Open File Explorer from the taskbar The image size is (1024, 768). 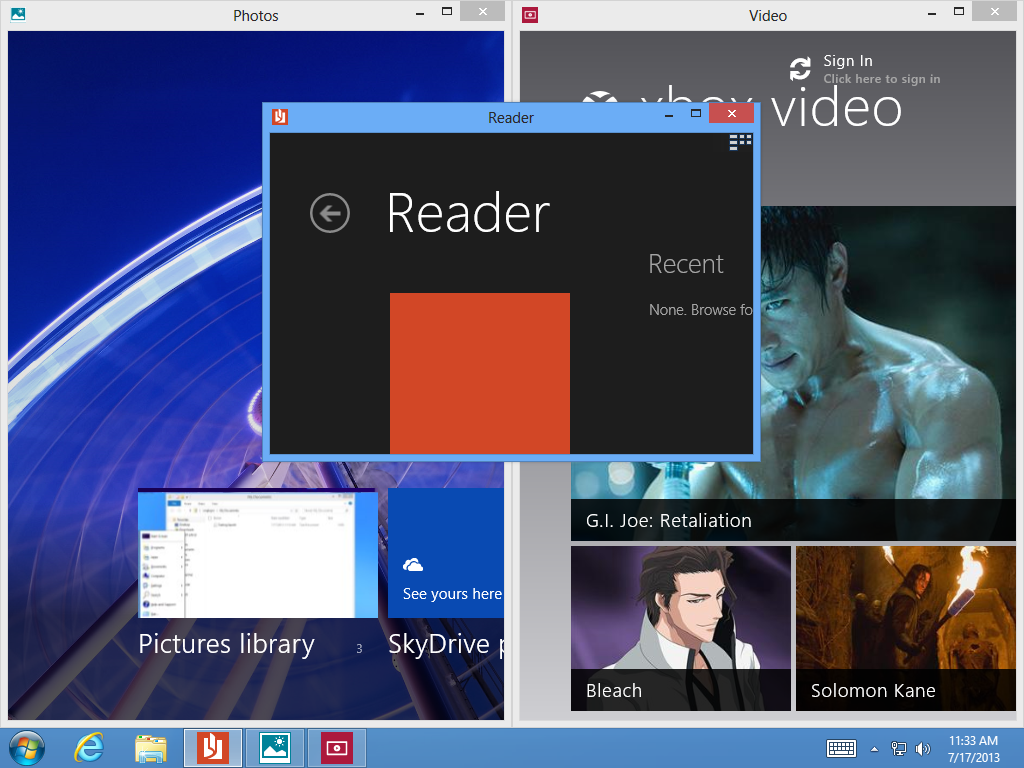(151, 748)
